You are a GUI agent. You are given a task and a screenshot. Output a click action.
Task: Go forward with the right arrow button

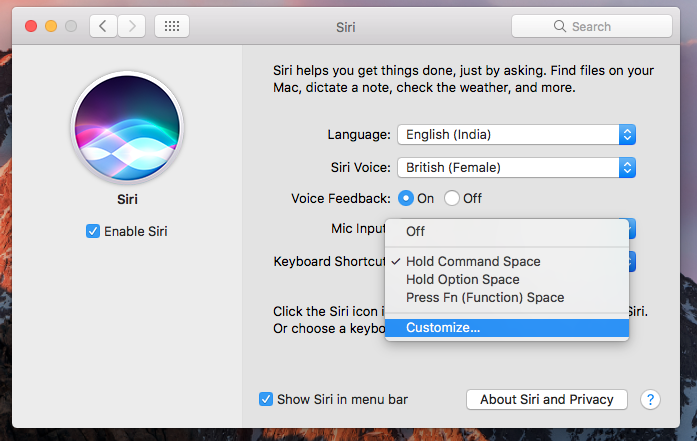(132, 26)
